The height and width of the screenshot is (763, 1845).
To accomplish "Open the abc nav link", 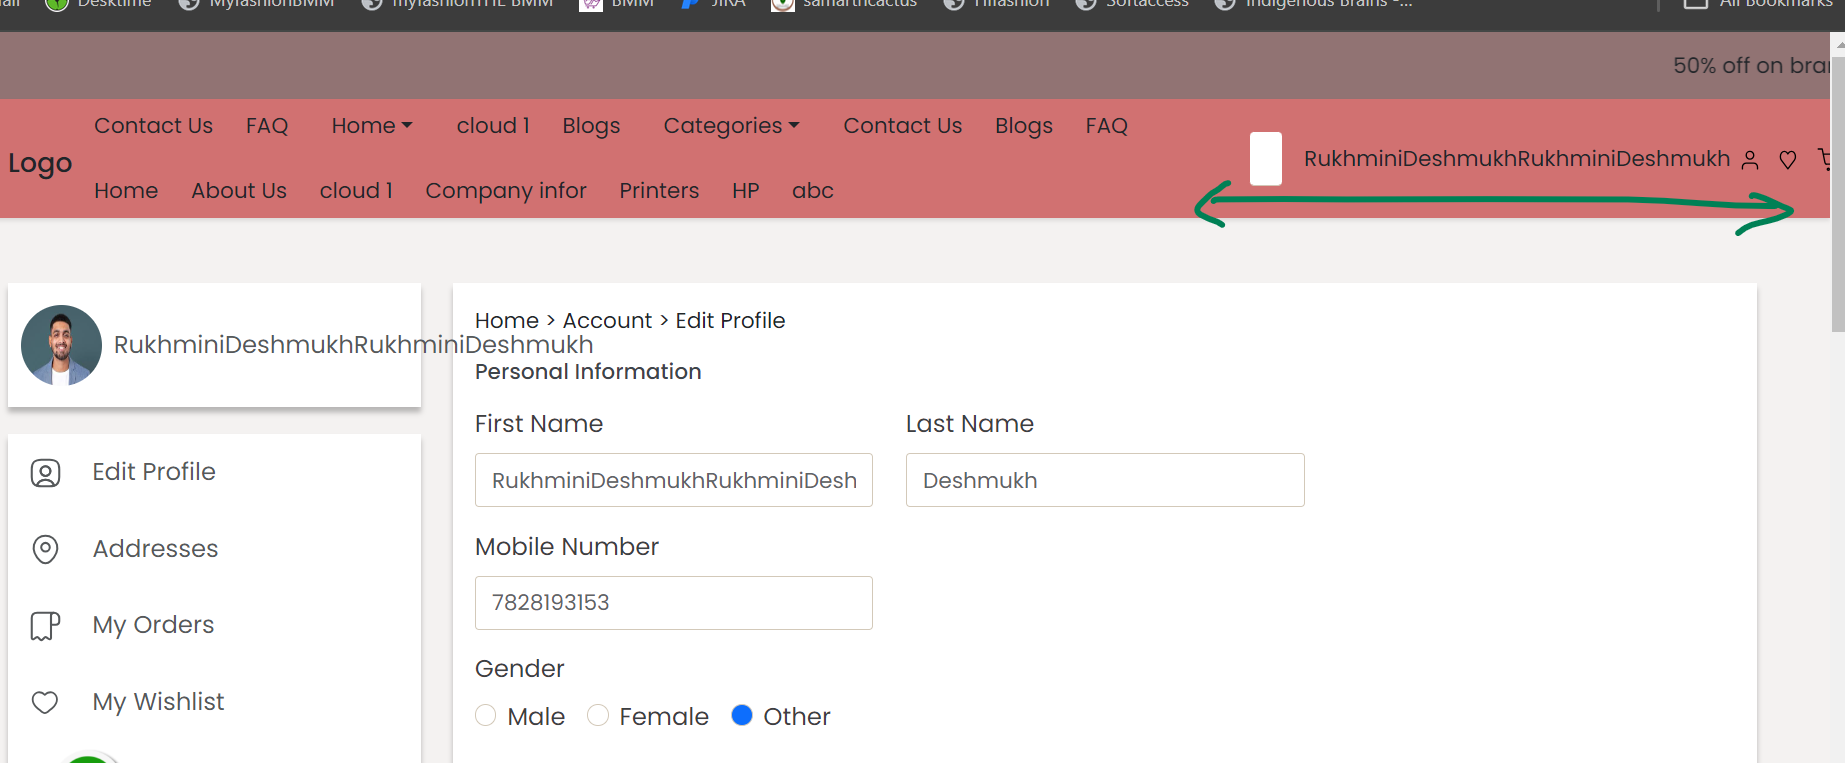I will (x=813, y=191).
